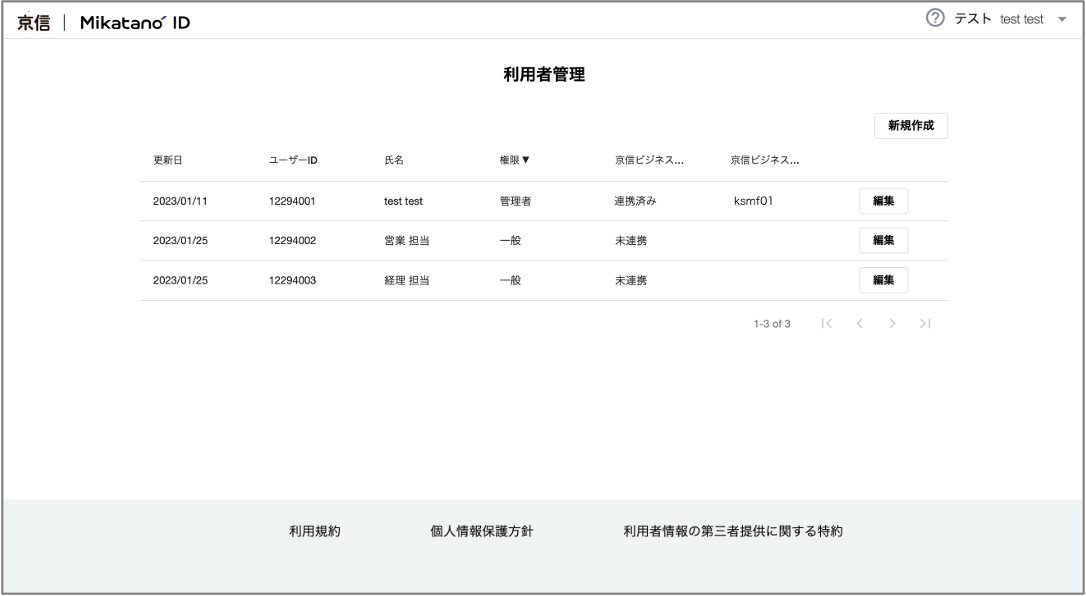Click the 管理者 permission cell
This screenshot has width=1086, height=596.
(515, 201)
